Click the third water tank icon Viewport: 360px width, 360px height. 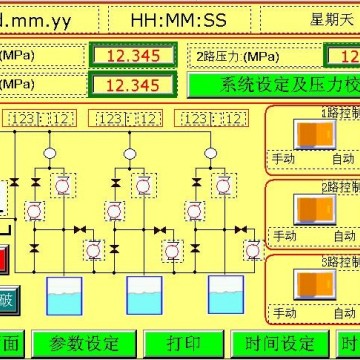226,295
